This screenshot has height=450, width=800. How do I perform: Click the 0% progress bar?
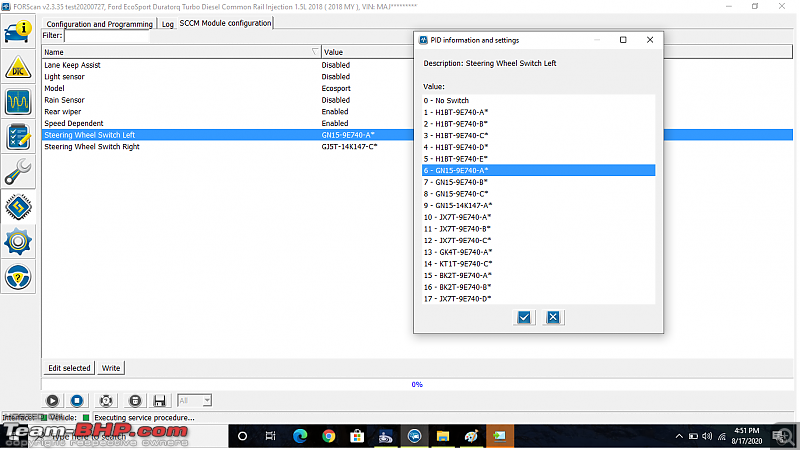(417, 385)
